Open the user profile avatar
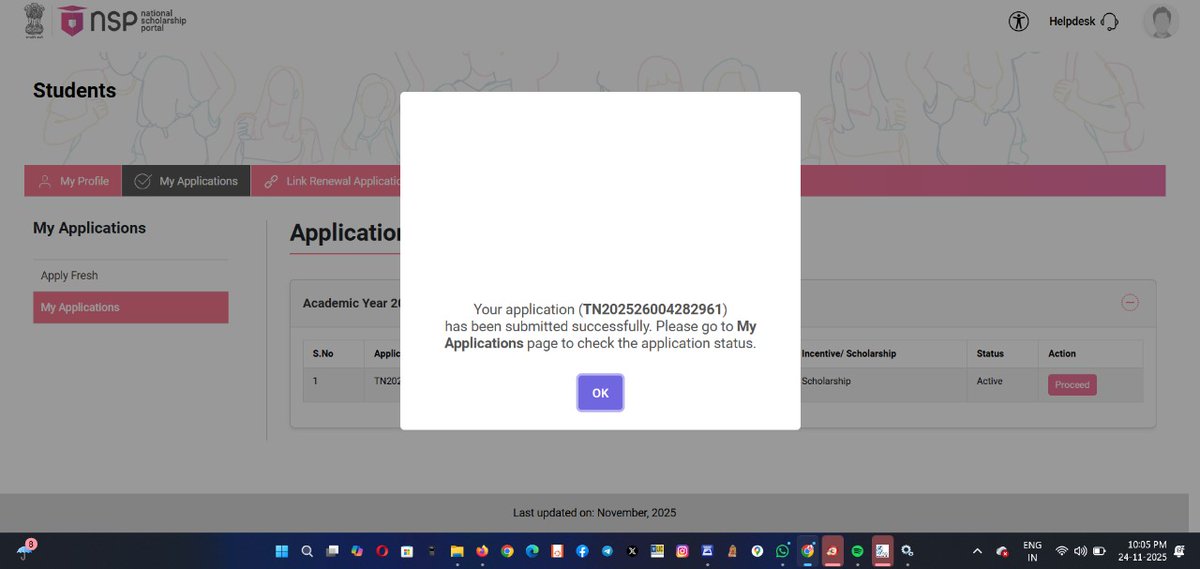 [x=1161, y=21]
